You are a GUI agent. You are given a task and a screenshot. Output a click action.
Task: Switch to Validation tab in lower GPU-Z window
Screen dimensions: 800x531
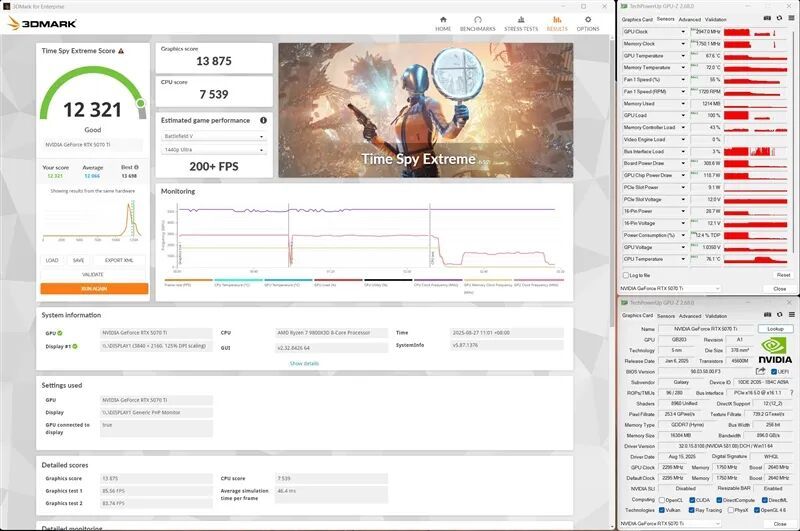[716, 316]
